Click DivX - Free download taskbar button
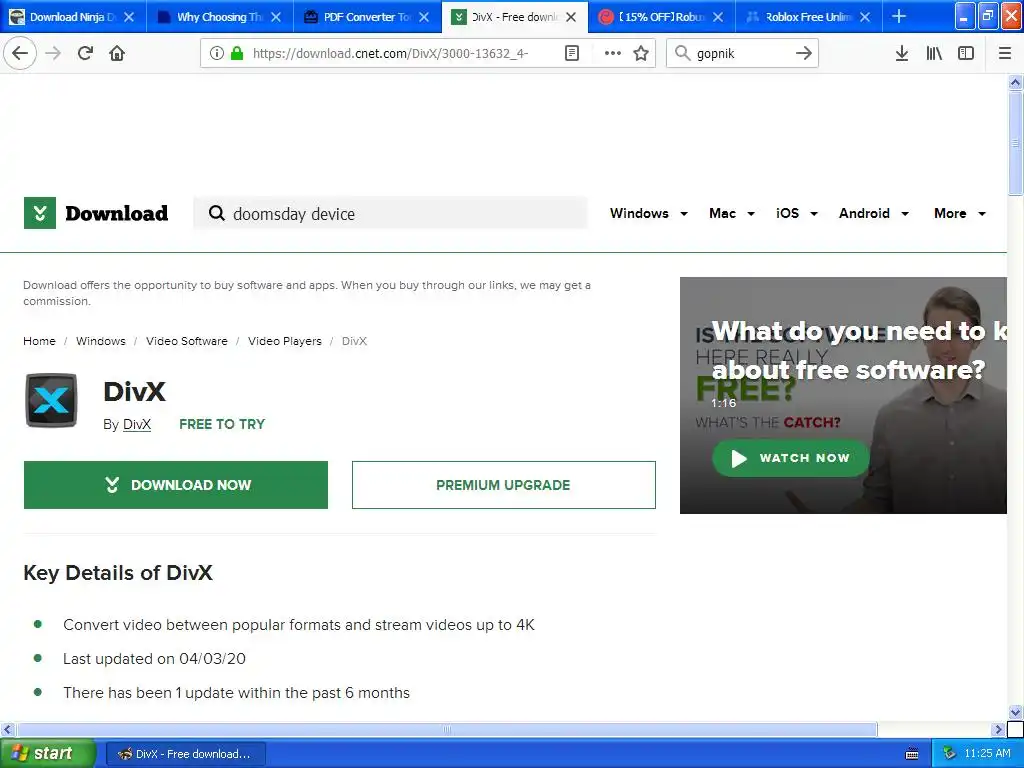The image size is (1024, 768). click(x=185, y=754)
